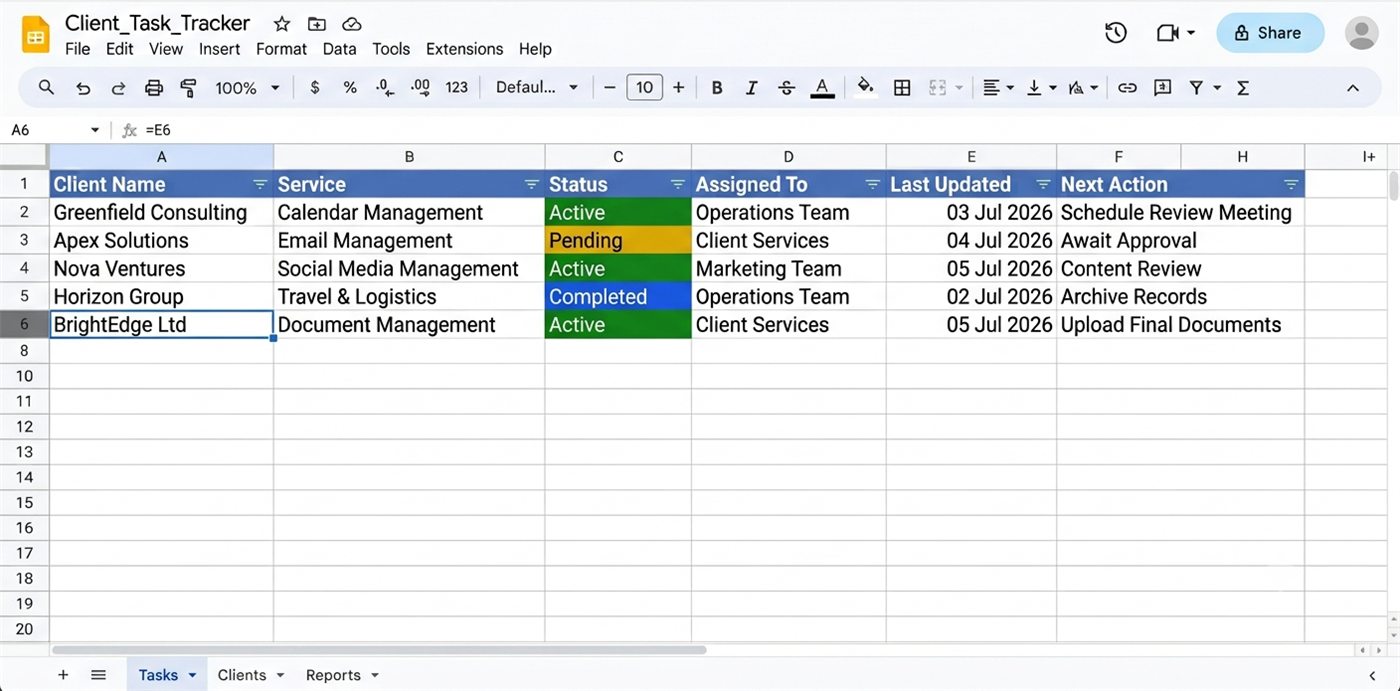Open version history clock icon
Image resolution: width=1400 pixels, height=691 pixels.
point(1116,33)
